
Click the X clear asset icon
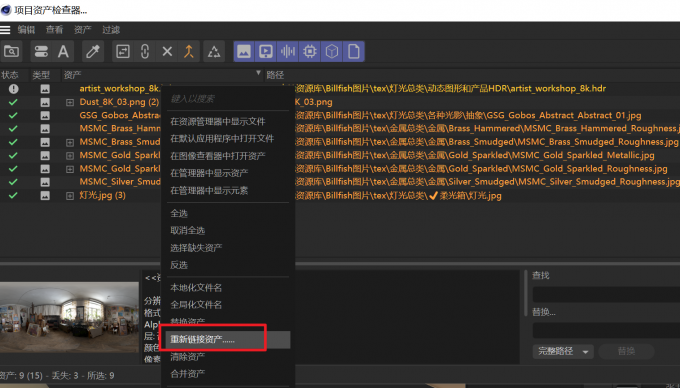[167, 52]
